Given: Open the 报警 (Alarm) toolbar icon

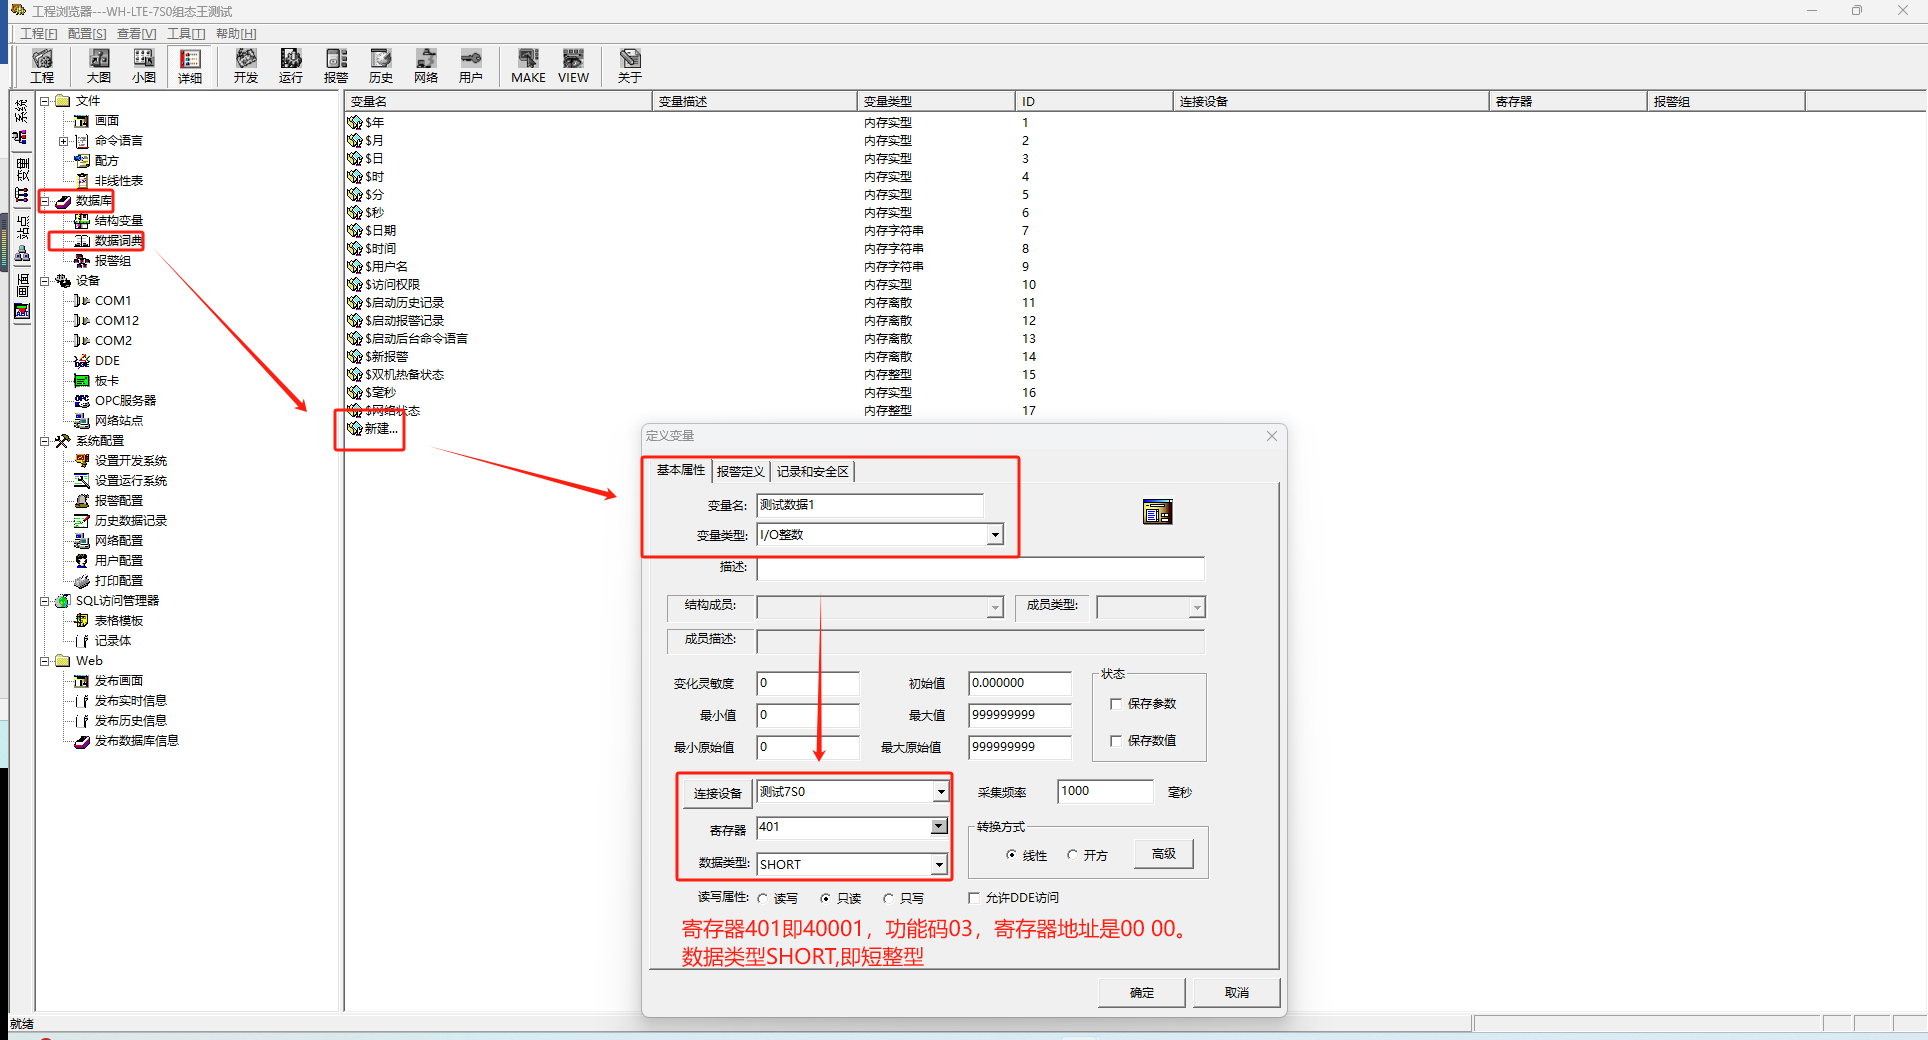Looking at the screenshot, I should click(336, 65).
